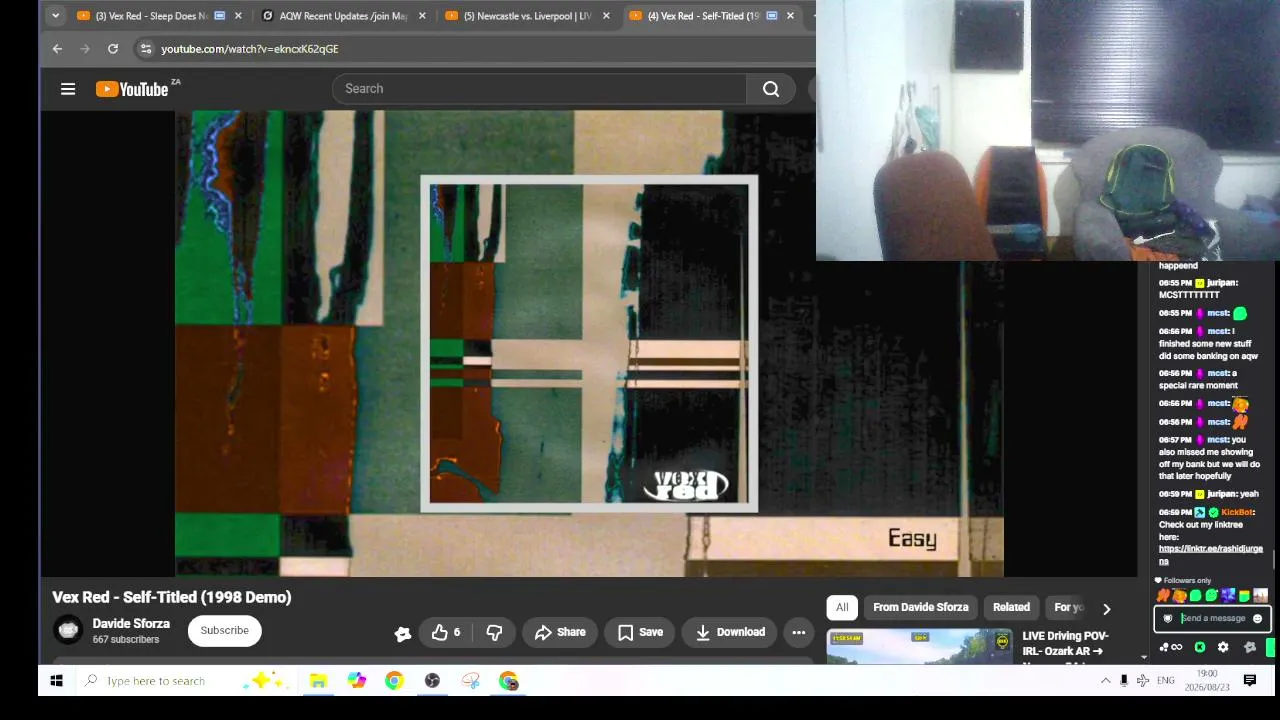Type in the Send a message chat field
Screen dimensions: 1280x720
[1213, 619]
